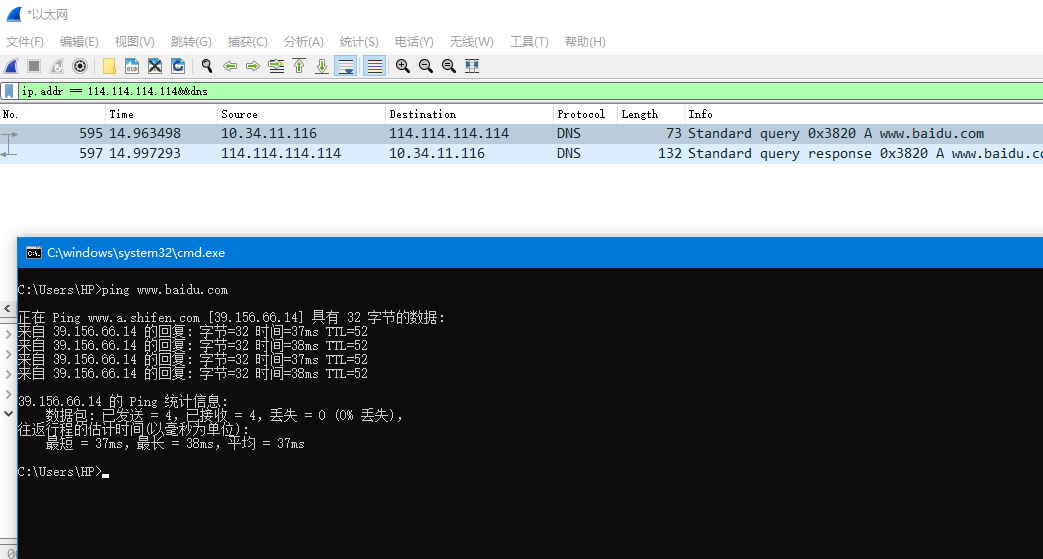Open the 文件(F) menu
Viewport: 1043px width, 559px height.
25,42
